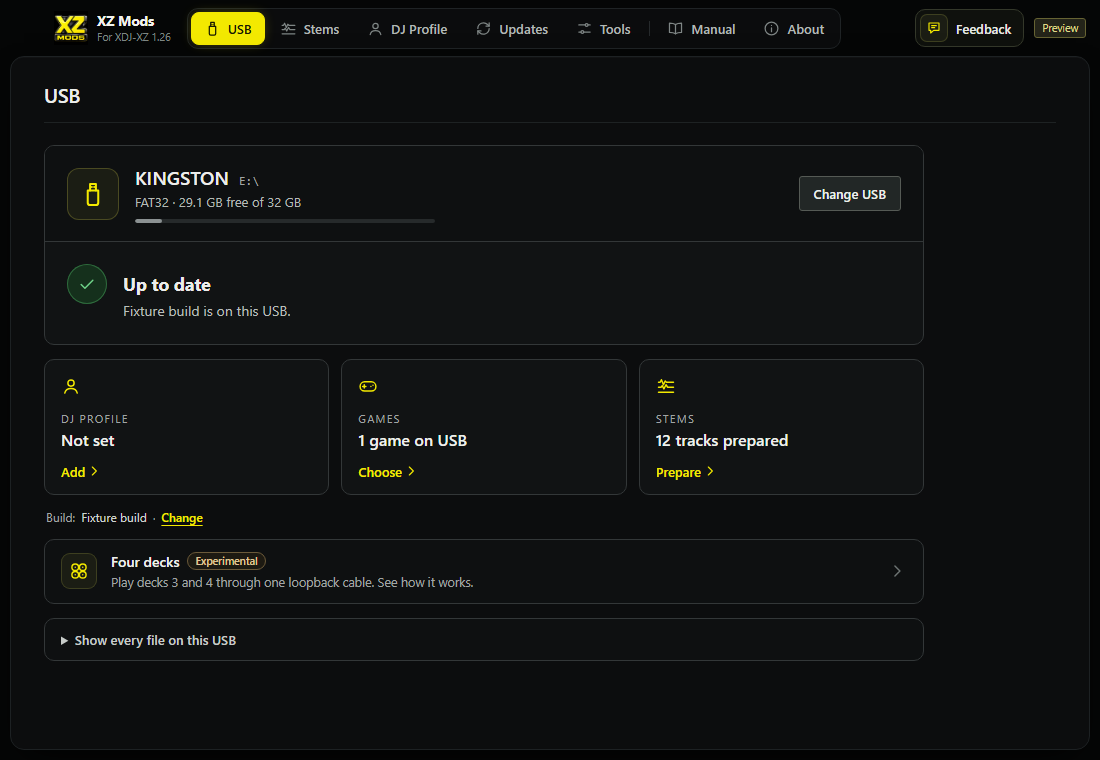This screenshot has width=1100, height=760.
Task: Open the USB tab
Action: point(228,29)
